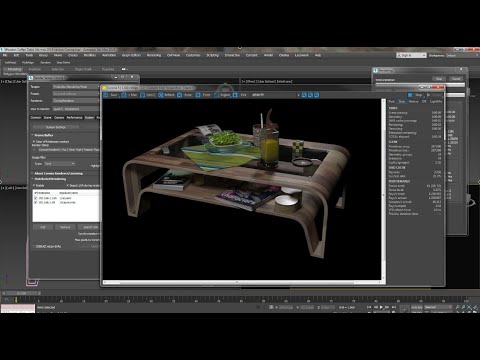The height and width of the screenshot is (360, 480).
Task: Switch to the Performance tab in Render Setup
Action: 74,118
